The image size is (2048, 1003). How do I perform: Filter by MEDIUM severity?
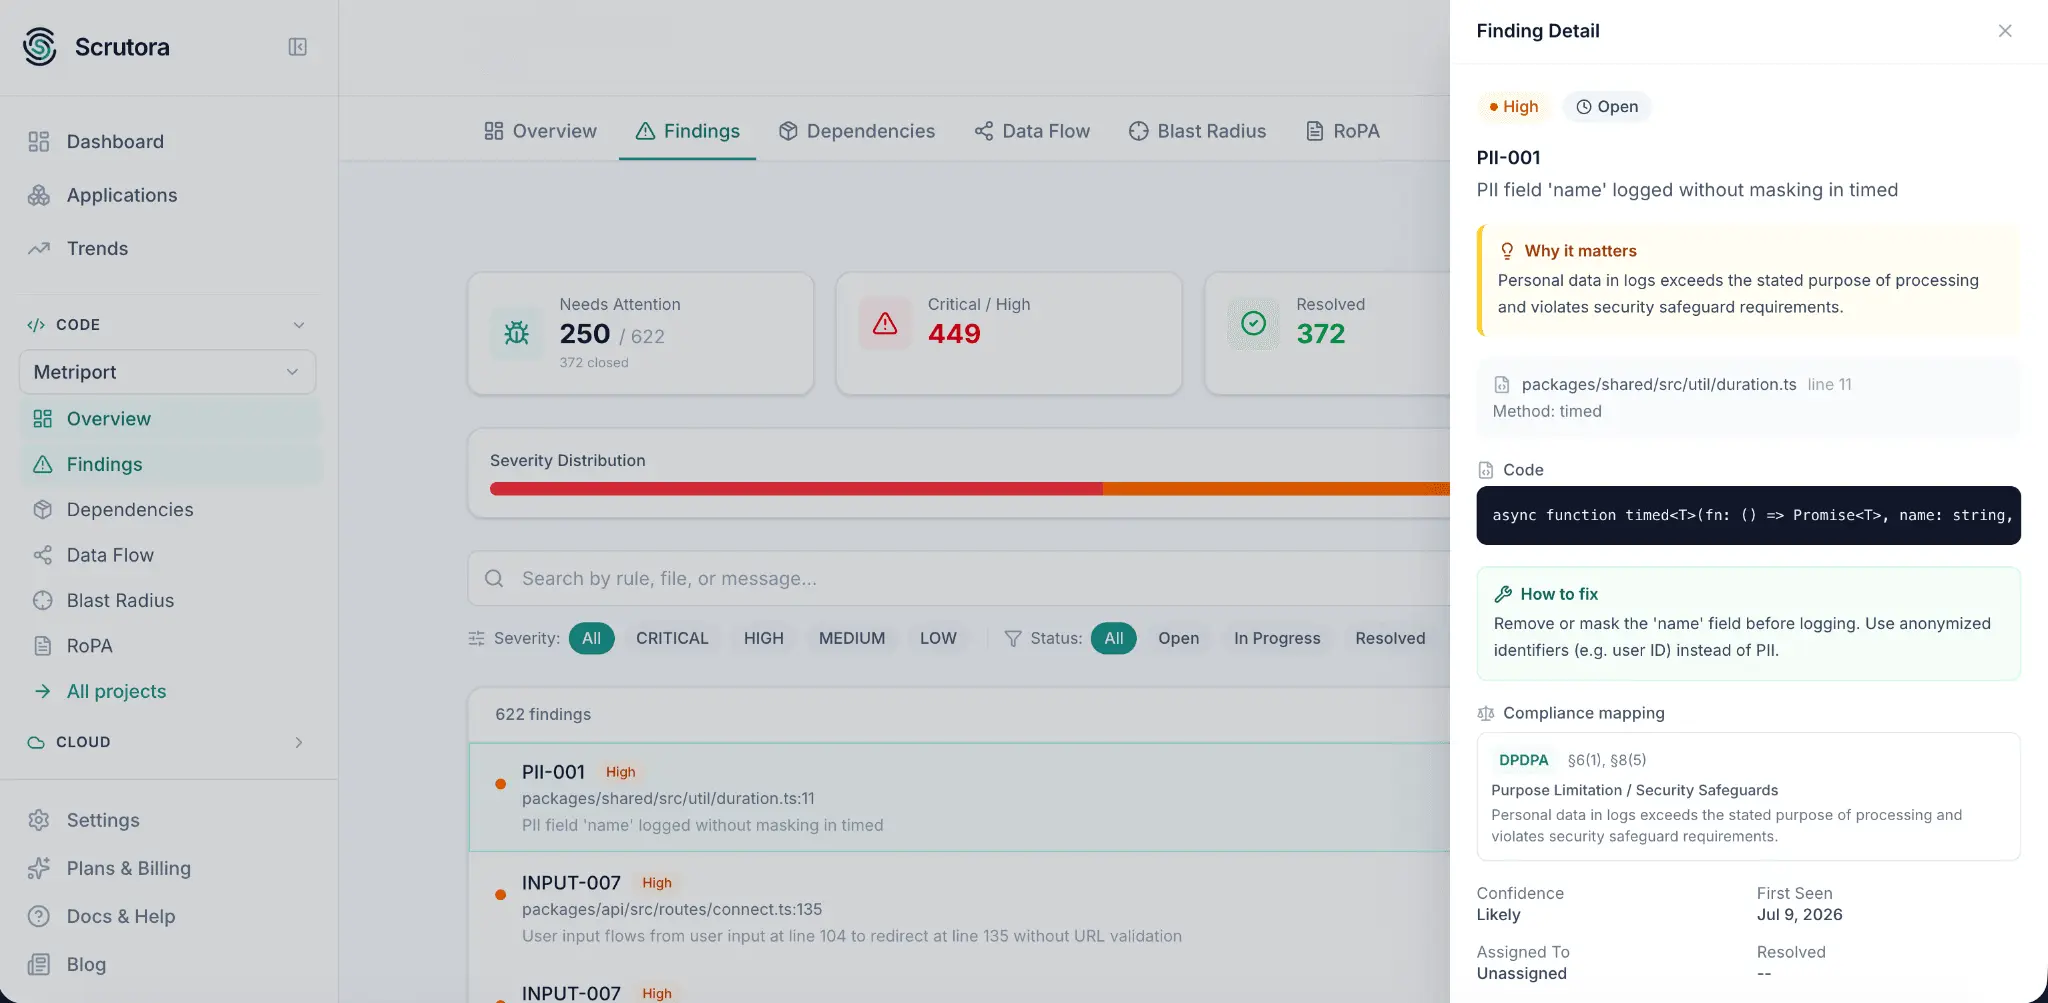pos(852,638)
